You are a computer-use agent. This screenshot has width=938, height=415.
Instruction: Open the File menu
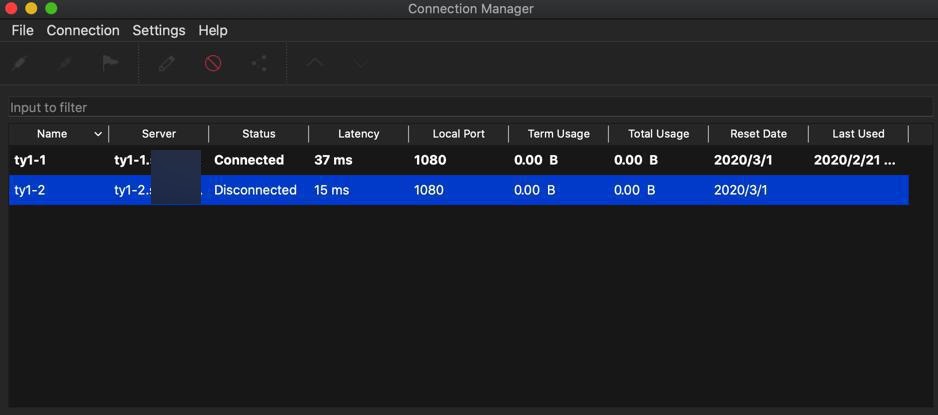tap(22, 30)
